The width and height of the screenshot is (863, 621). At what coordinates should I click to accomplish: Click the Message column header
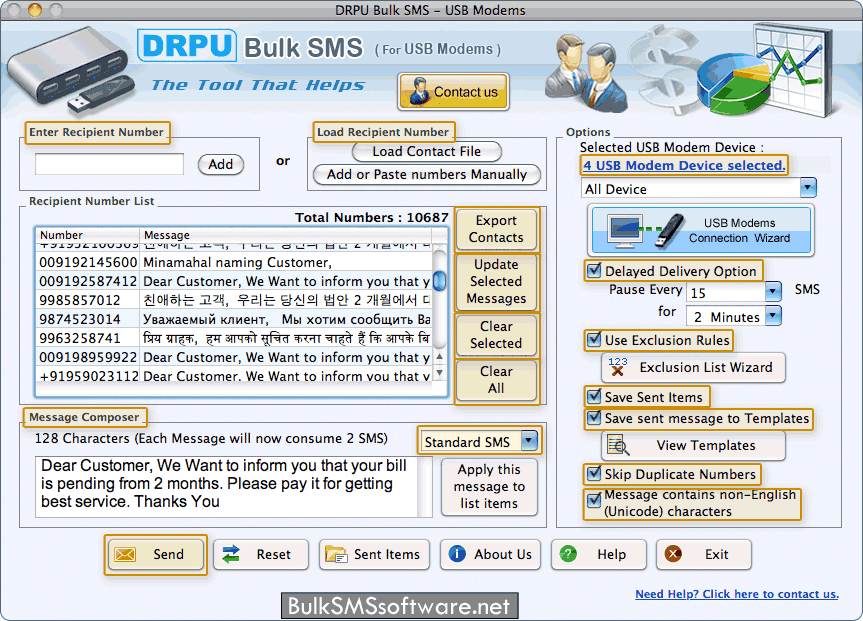coord(286,235)
